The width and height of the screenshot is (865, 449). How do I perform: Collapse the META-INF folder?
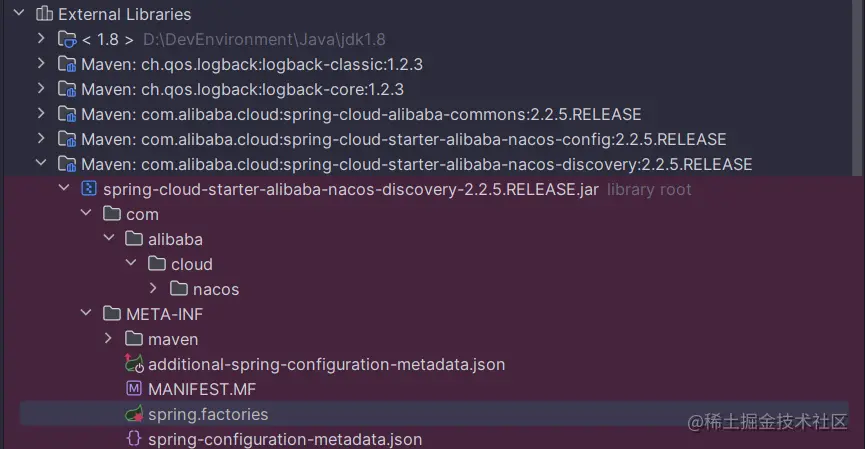click(86, 314)
